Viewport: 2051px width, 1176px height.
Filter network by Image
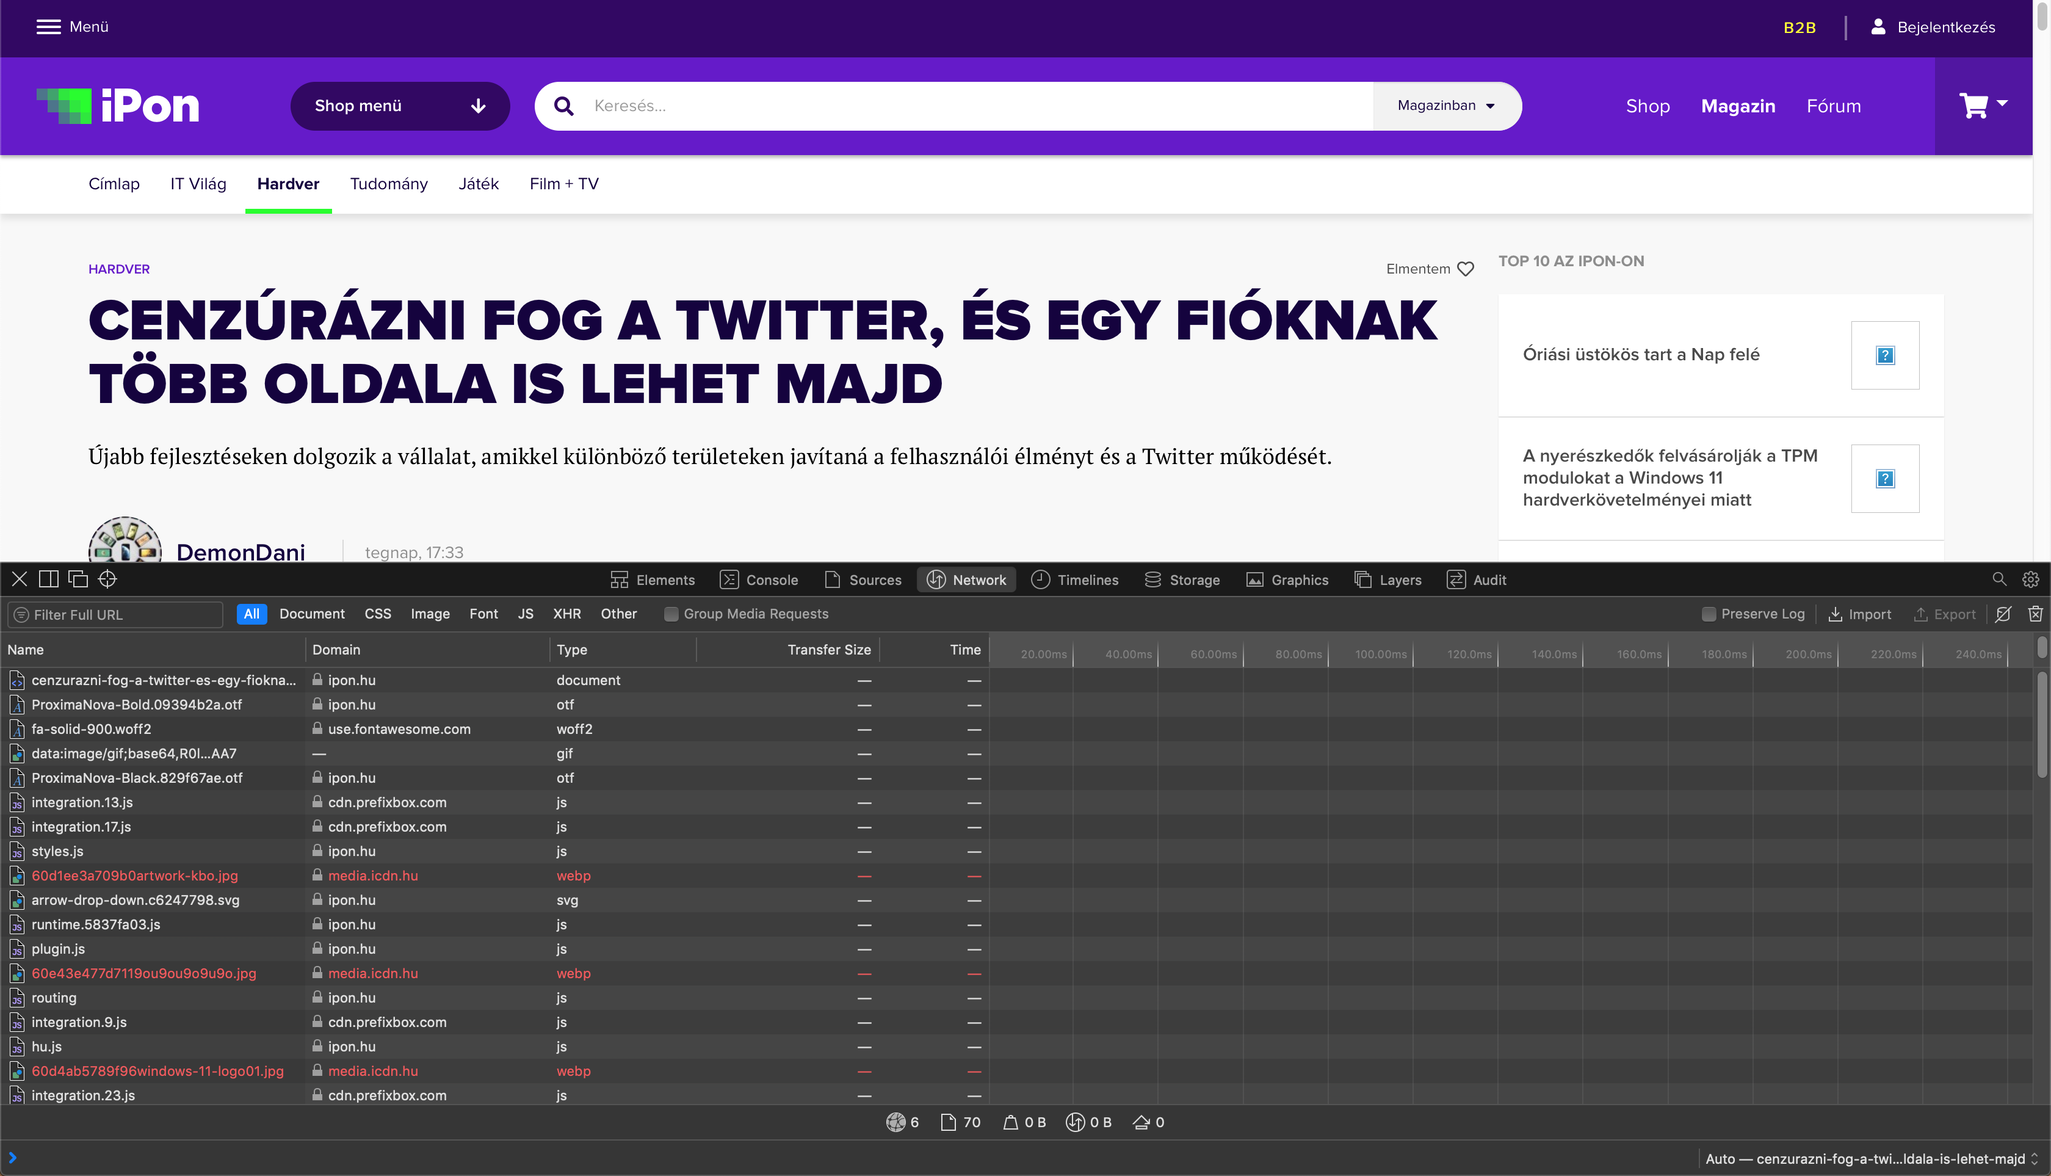pyautogui.click(x=430, y=614)
